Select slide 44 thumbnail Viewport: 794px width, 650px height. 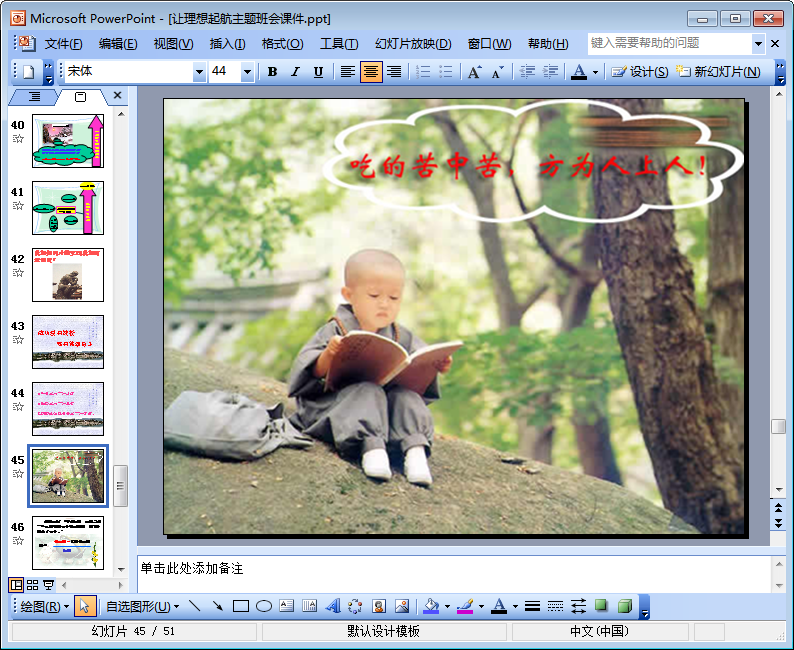click(68, 409)
